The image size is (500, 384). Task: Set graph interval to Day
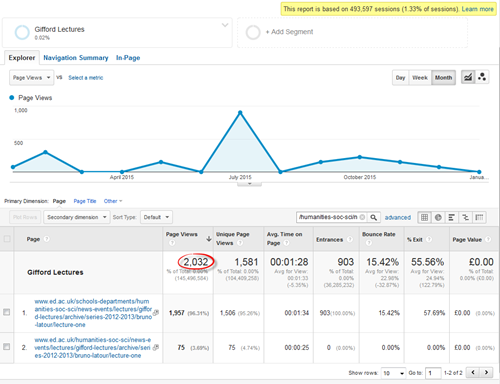[x=400, y=78]
